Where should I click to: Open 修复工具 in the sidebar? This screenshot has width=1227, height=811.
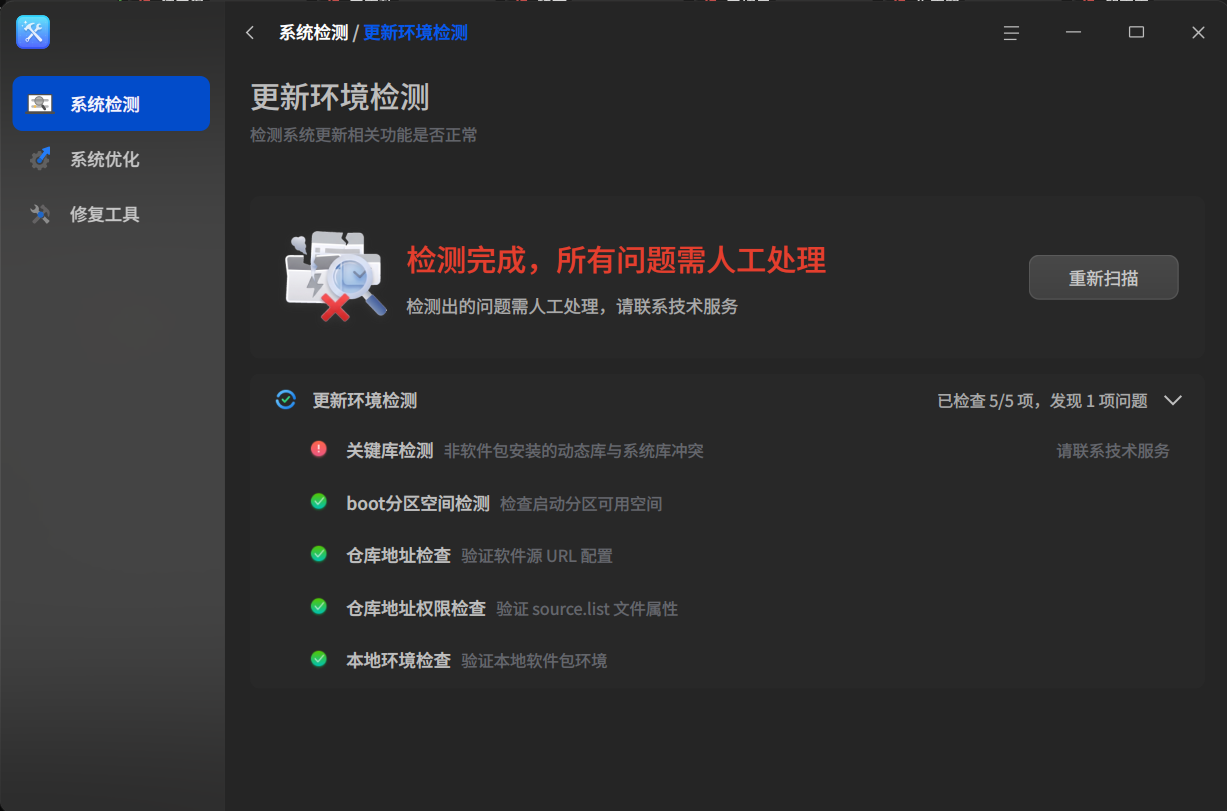pos(111,214)
